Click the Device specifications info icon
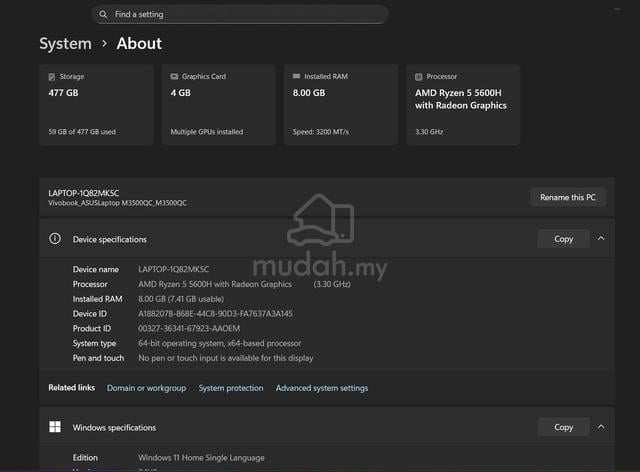This screenshot has height=472, width=640. [55, 238]
